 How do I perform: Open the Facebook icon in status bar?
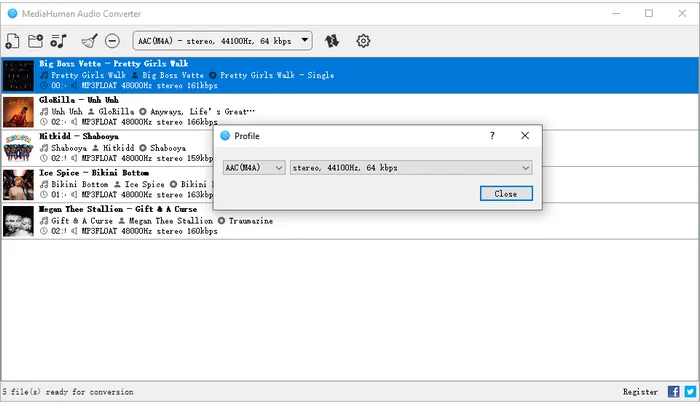coord(674,392)
